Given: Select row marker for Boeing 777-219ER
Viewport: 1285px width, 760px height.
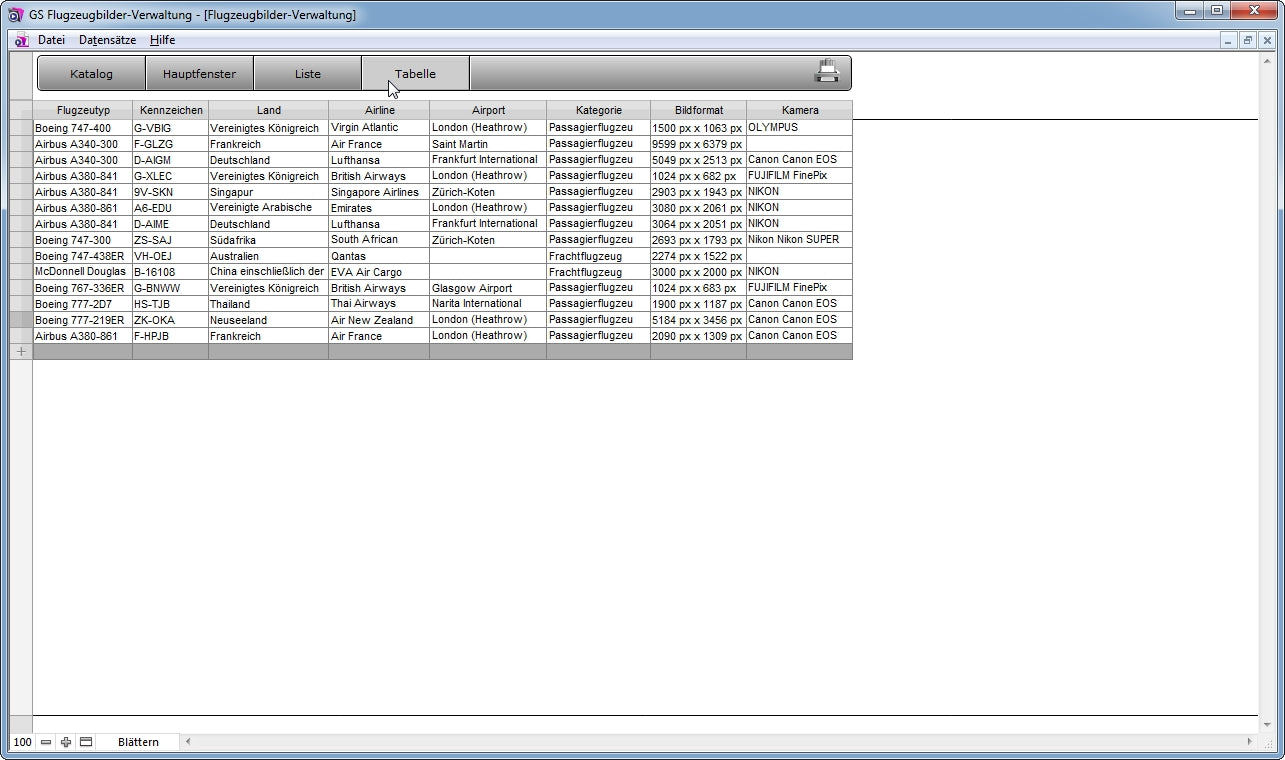Looking at the screenshot, I should 21,320.
